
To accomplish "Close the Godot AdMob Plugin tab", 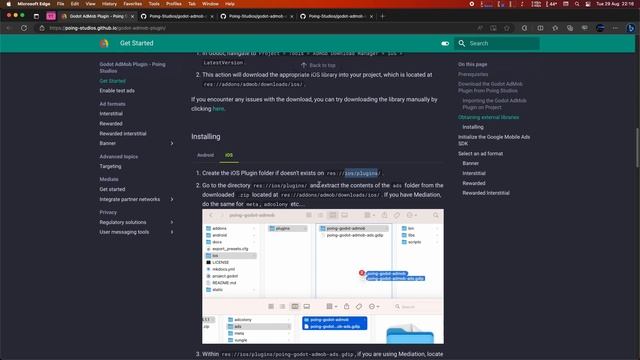I will click(x=132, y=16).
